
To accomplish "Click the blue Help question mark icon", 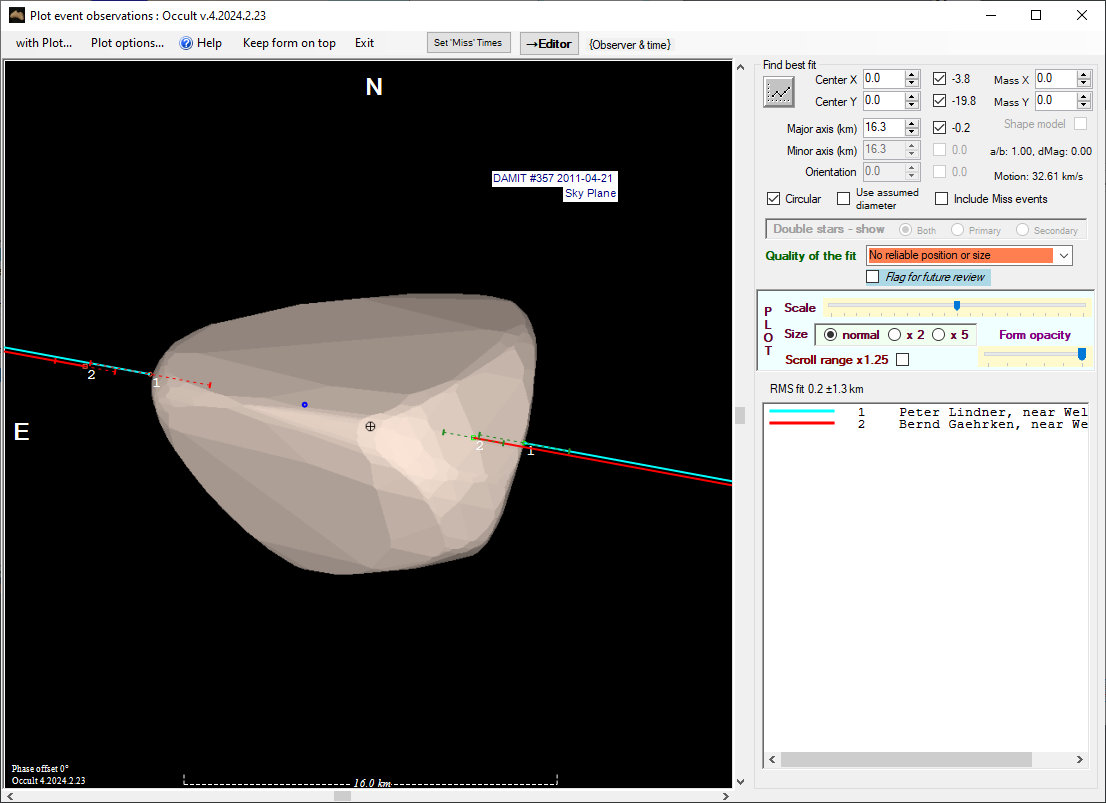I will [x=186, y=43].
